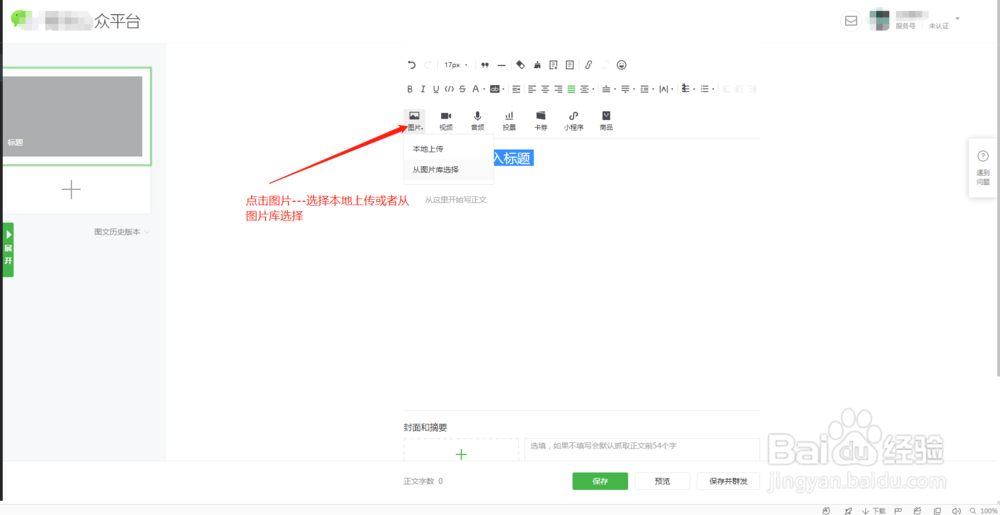Open the letter spacing dropdown
The height and width of the screenshot is (515, 1000).
coord(667,89)
